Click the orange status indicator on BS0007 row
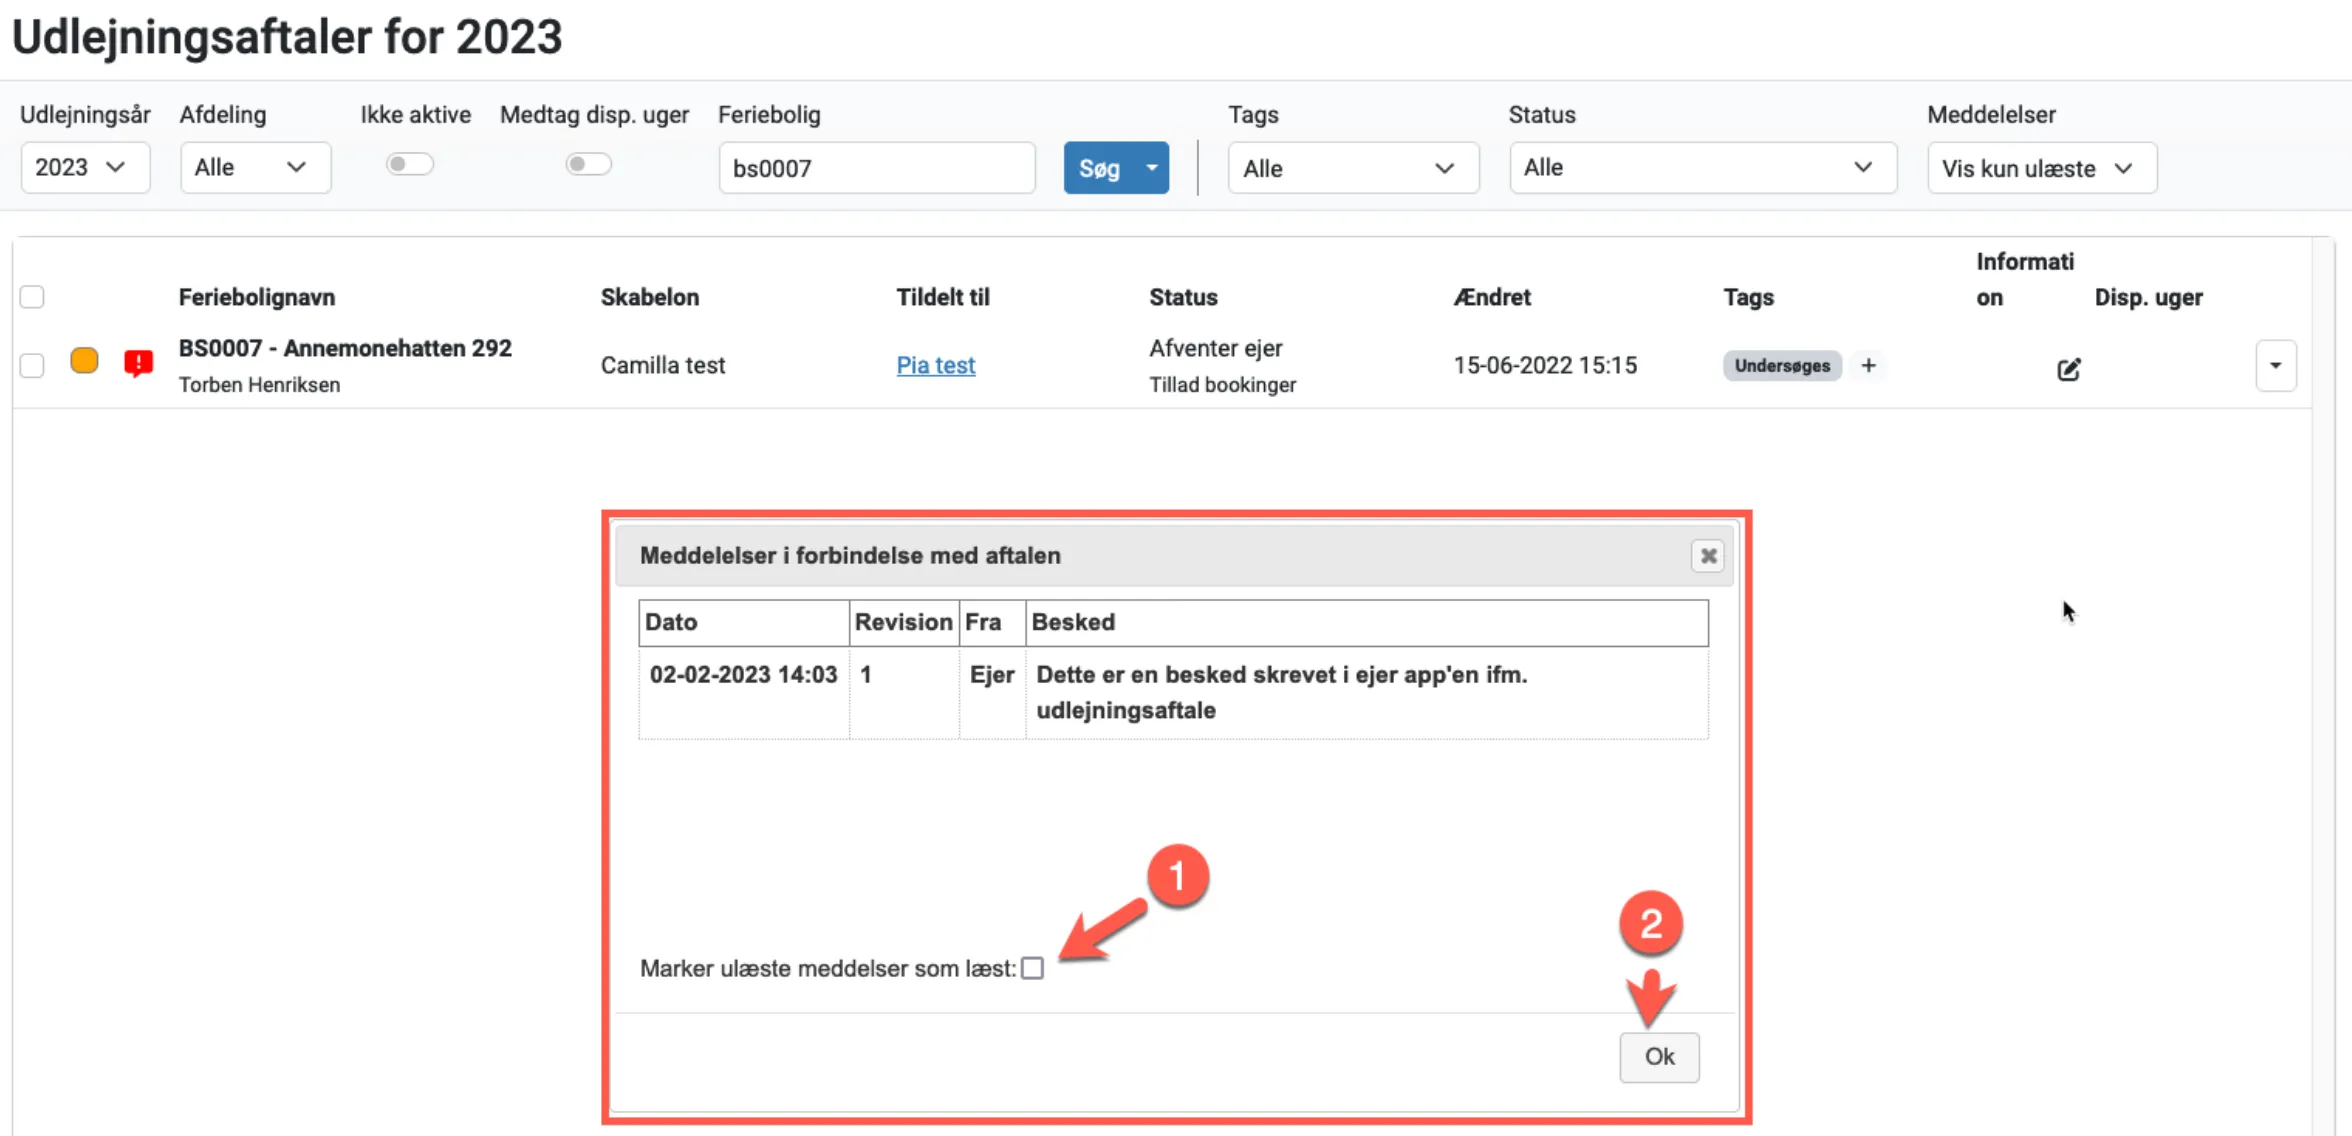2352x1136 pixels. coord(84,361)
